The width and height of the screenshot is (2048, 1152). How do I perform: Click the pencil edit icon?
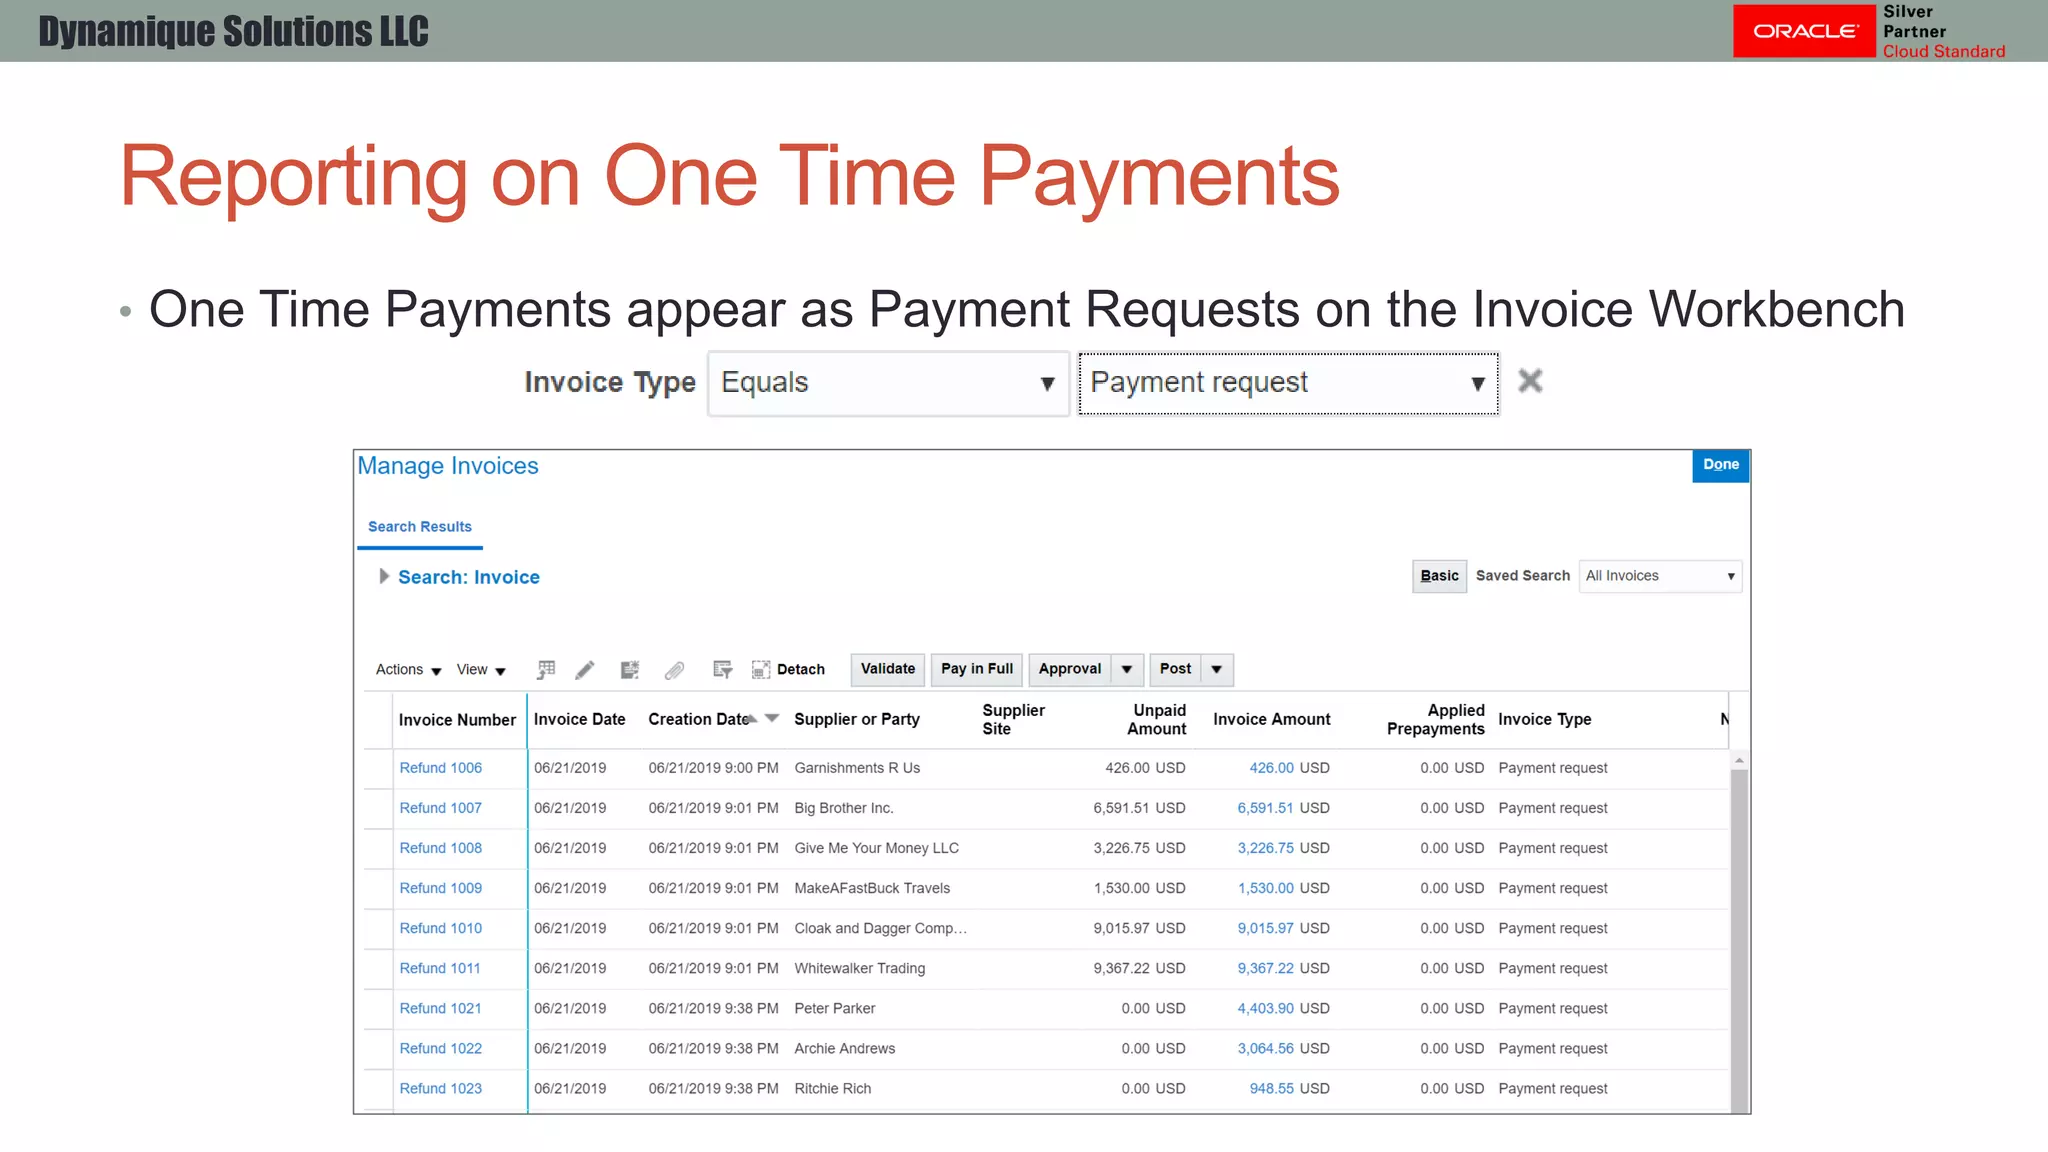(585, 669)
